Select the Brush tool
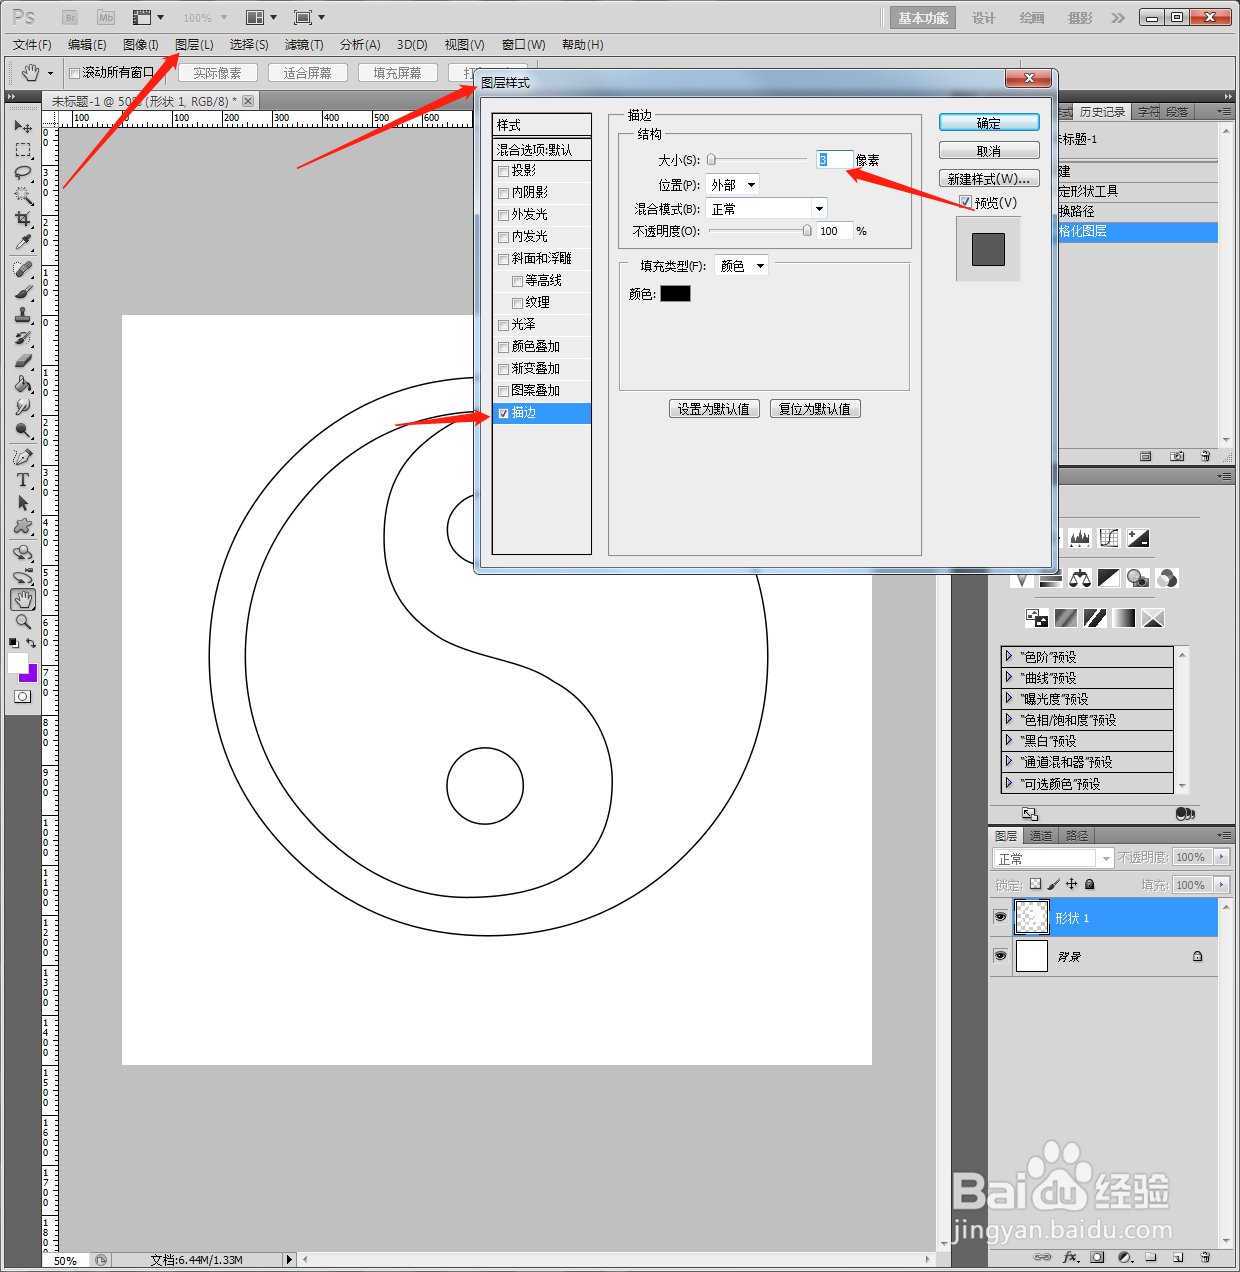 pos(23,292)
